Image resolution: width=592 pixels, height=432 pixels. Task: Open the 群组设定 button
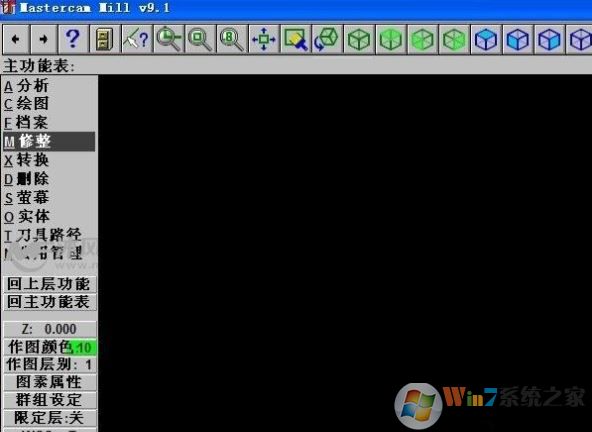(49, 400)
